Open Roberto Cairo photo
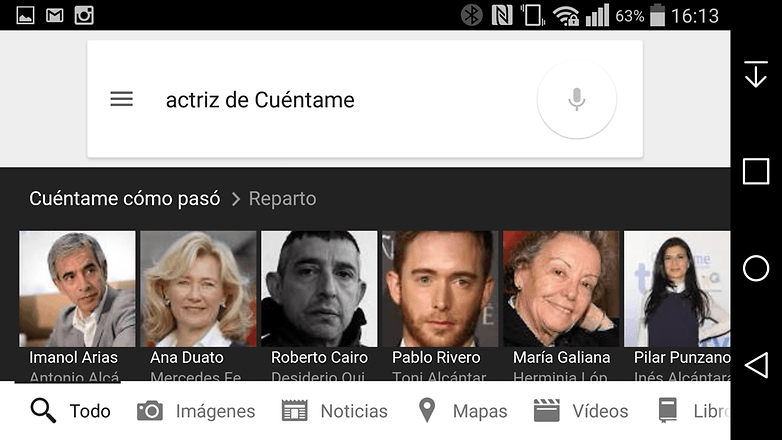The image size is (782, 440). tap(319, 289)
